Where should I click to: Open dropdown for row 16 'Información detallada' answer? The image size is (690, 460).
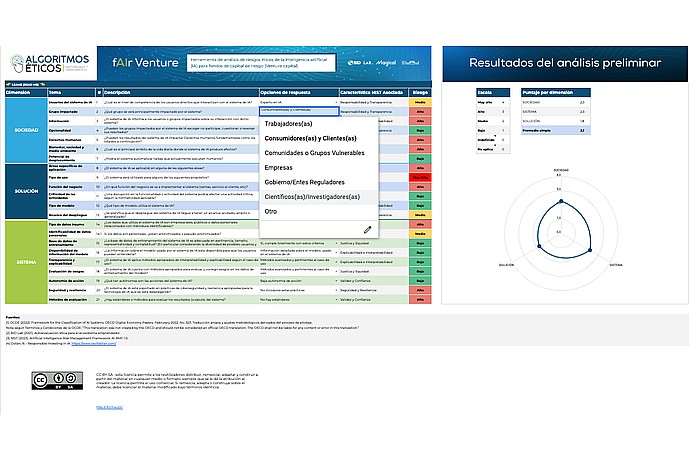pyautogui.click(x=337, y=252)
